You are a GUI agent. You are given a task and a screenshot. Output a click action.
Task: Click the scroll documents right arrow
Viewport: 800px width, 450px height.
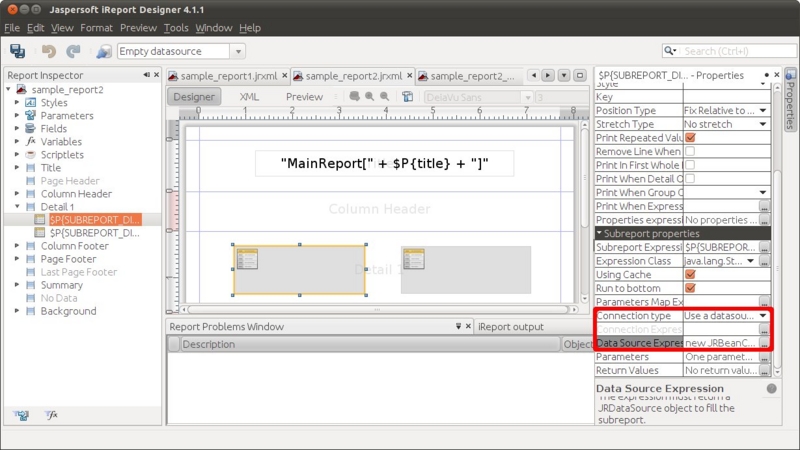click(548, 76)
